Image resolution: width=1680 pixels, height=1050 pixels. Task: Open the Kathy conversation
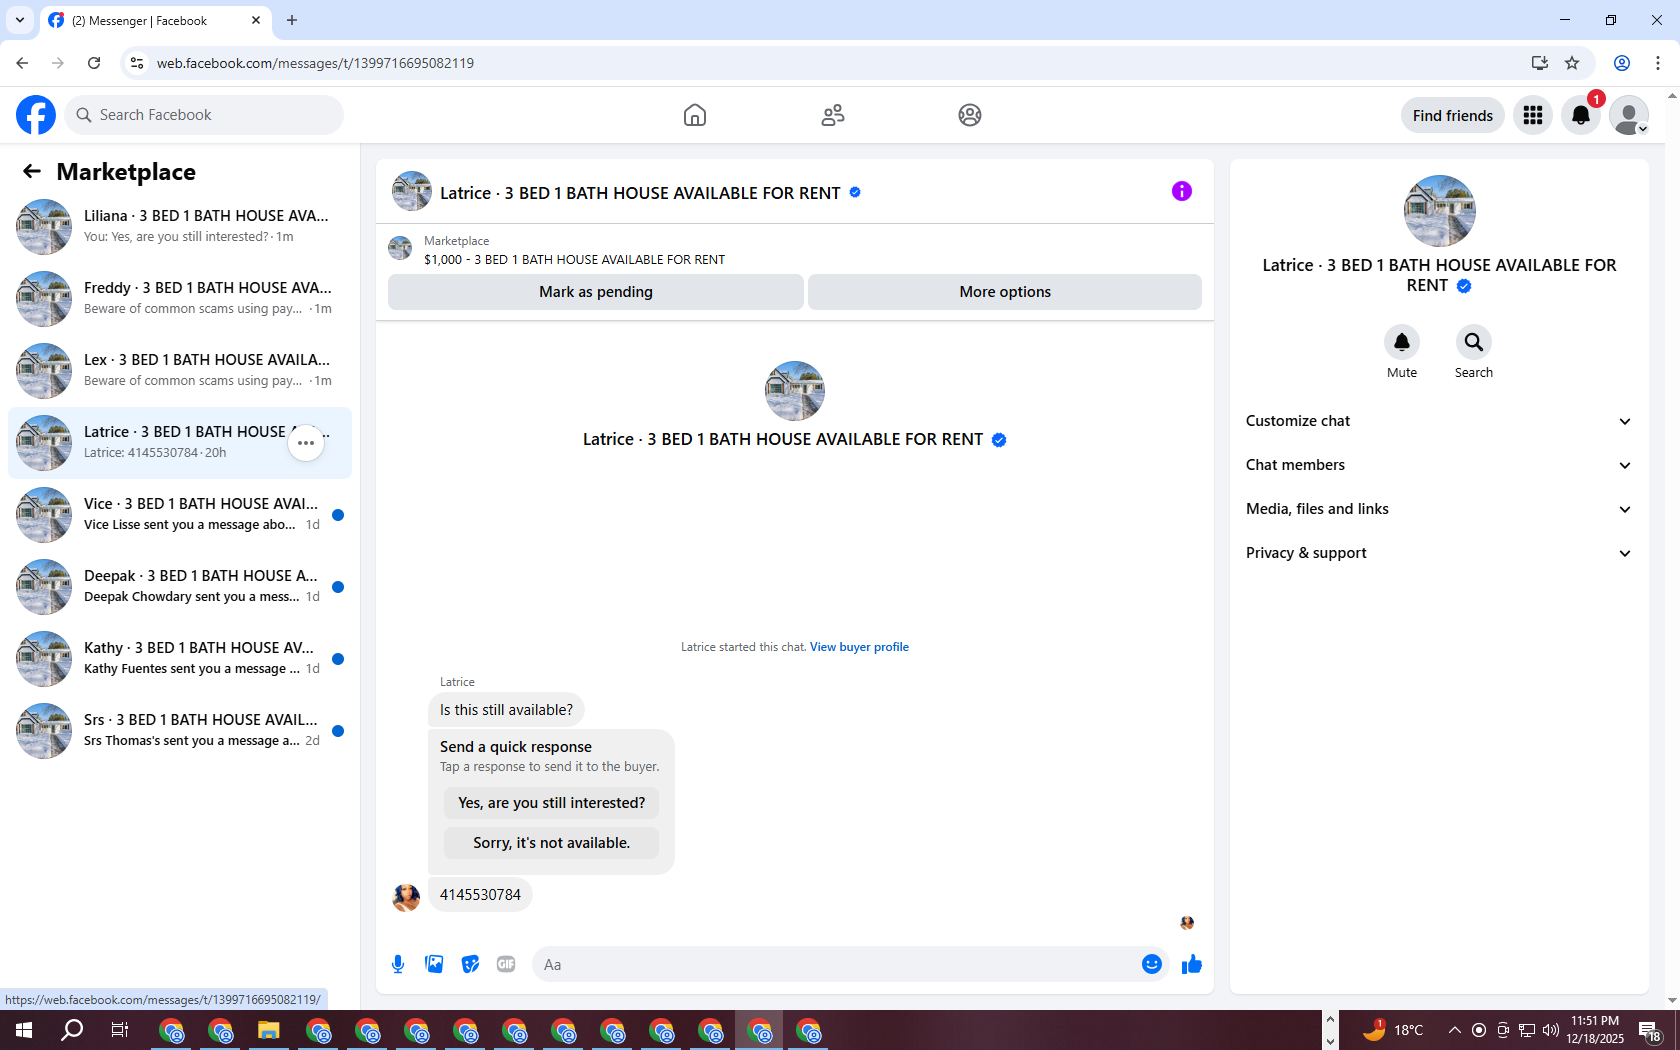click(x=180, y=658)
